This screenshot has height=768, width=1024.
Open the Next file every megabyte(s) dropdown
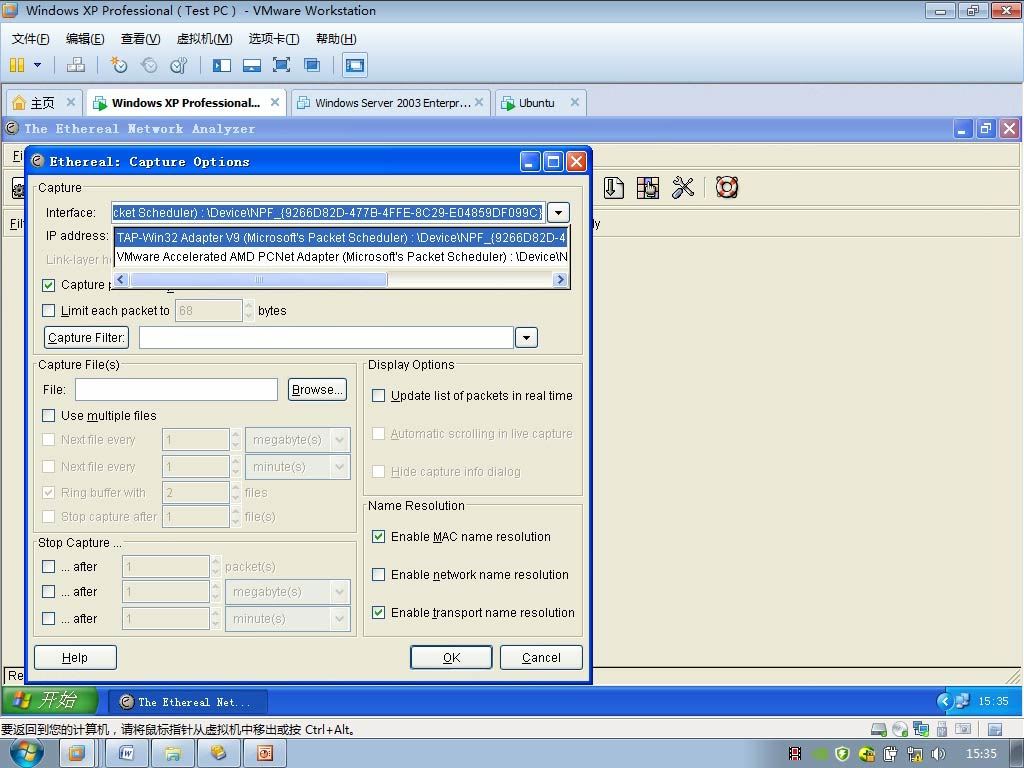pos(298,440)
